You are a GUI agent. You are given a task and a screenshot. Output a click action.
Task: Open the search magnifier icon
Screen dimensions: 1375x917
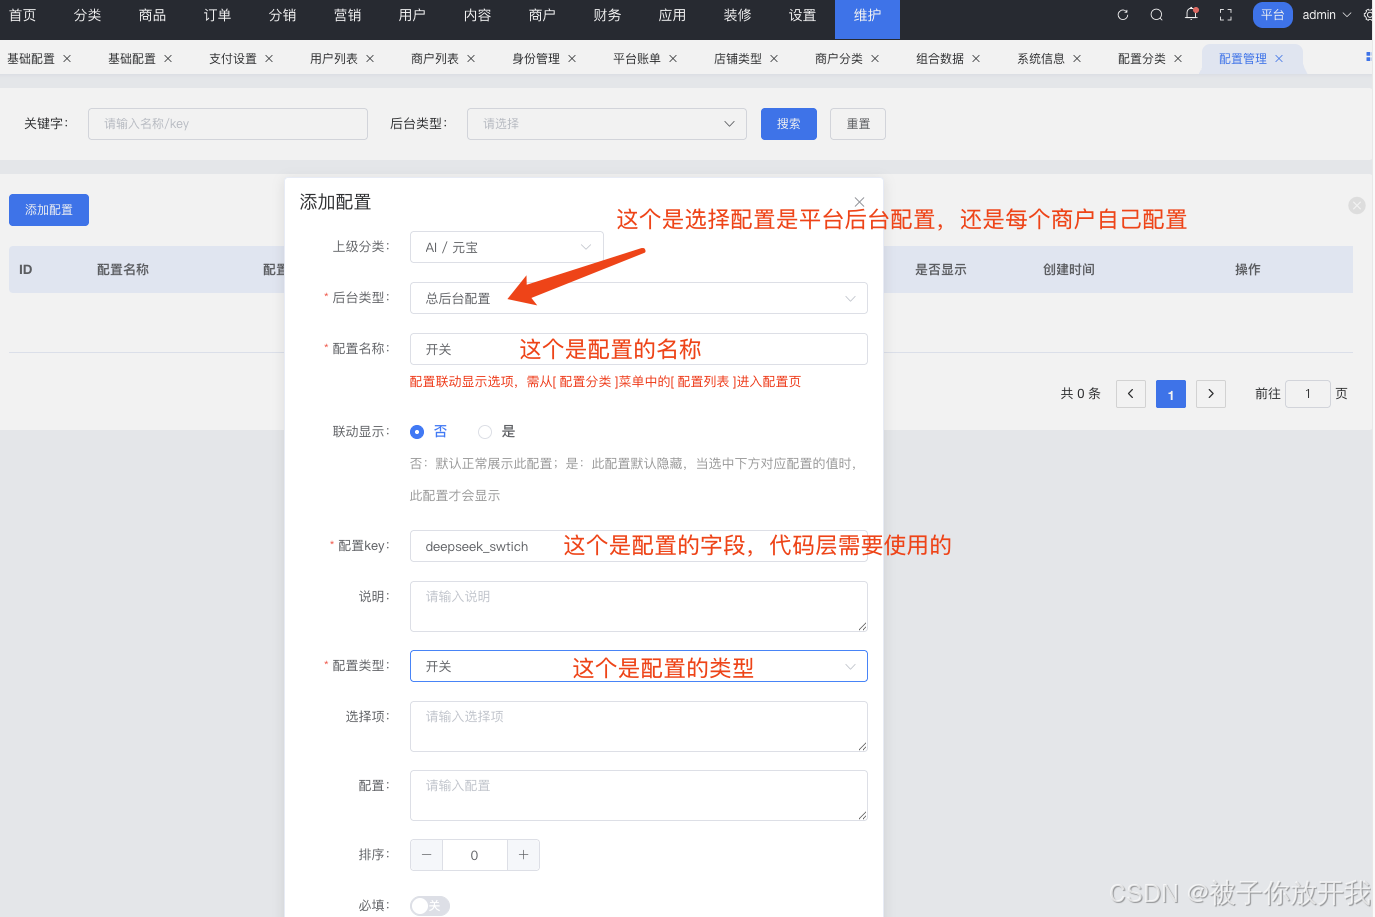(1157, 15)
